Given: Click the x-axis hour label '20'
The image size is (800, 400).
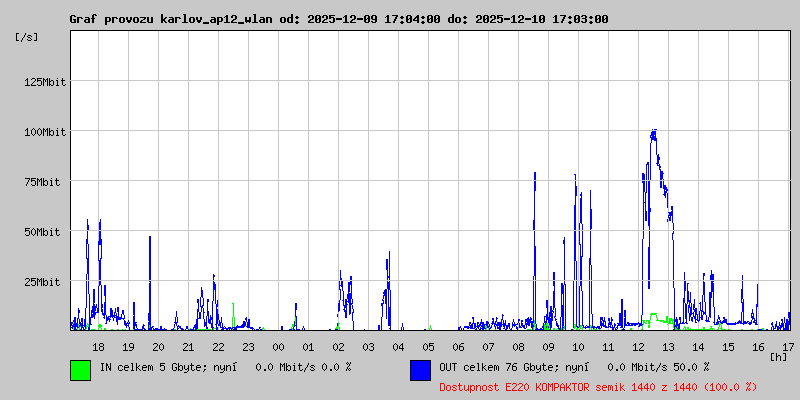Looking at the screenshot, I should click(158, 347).
